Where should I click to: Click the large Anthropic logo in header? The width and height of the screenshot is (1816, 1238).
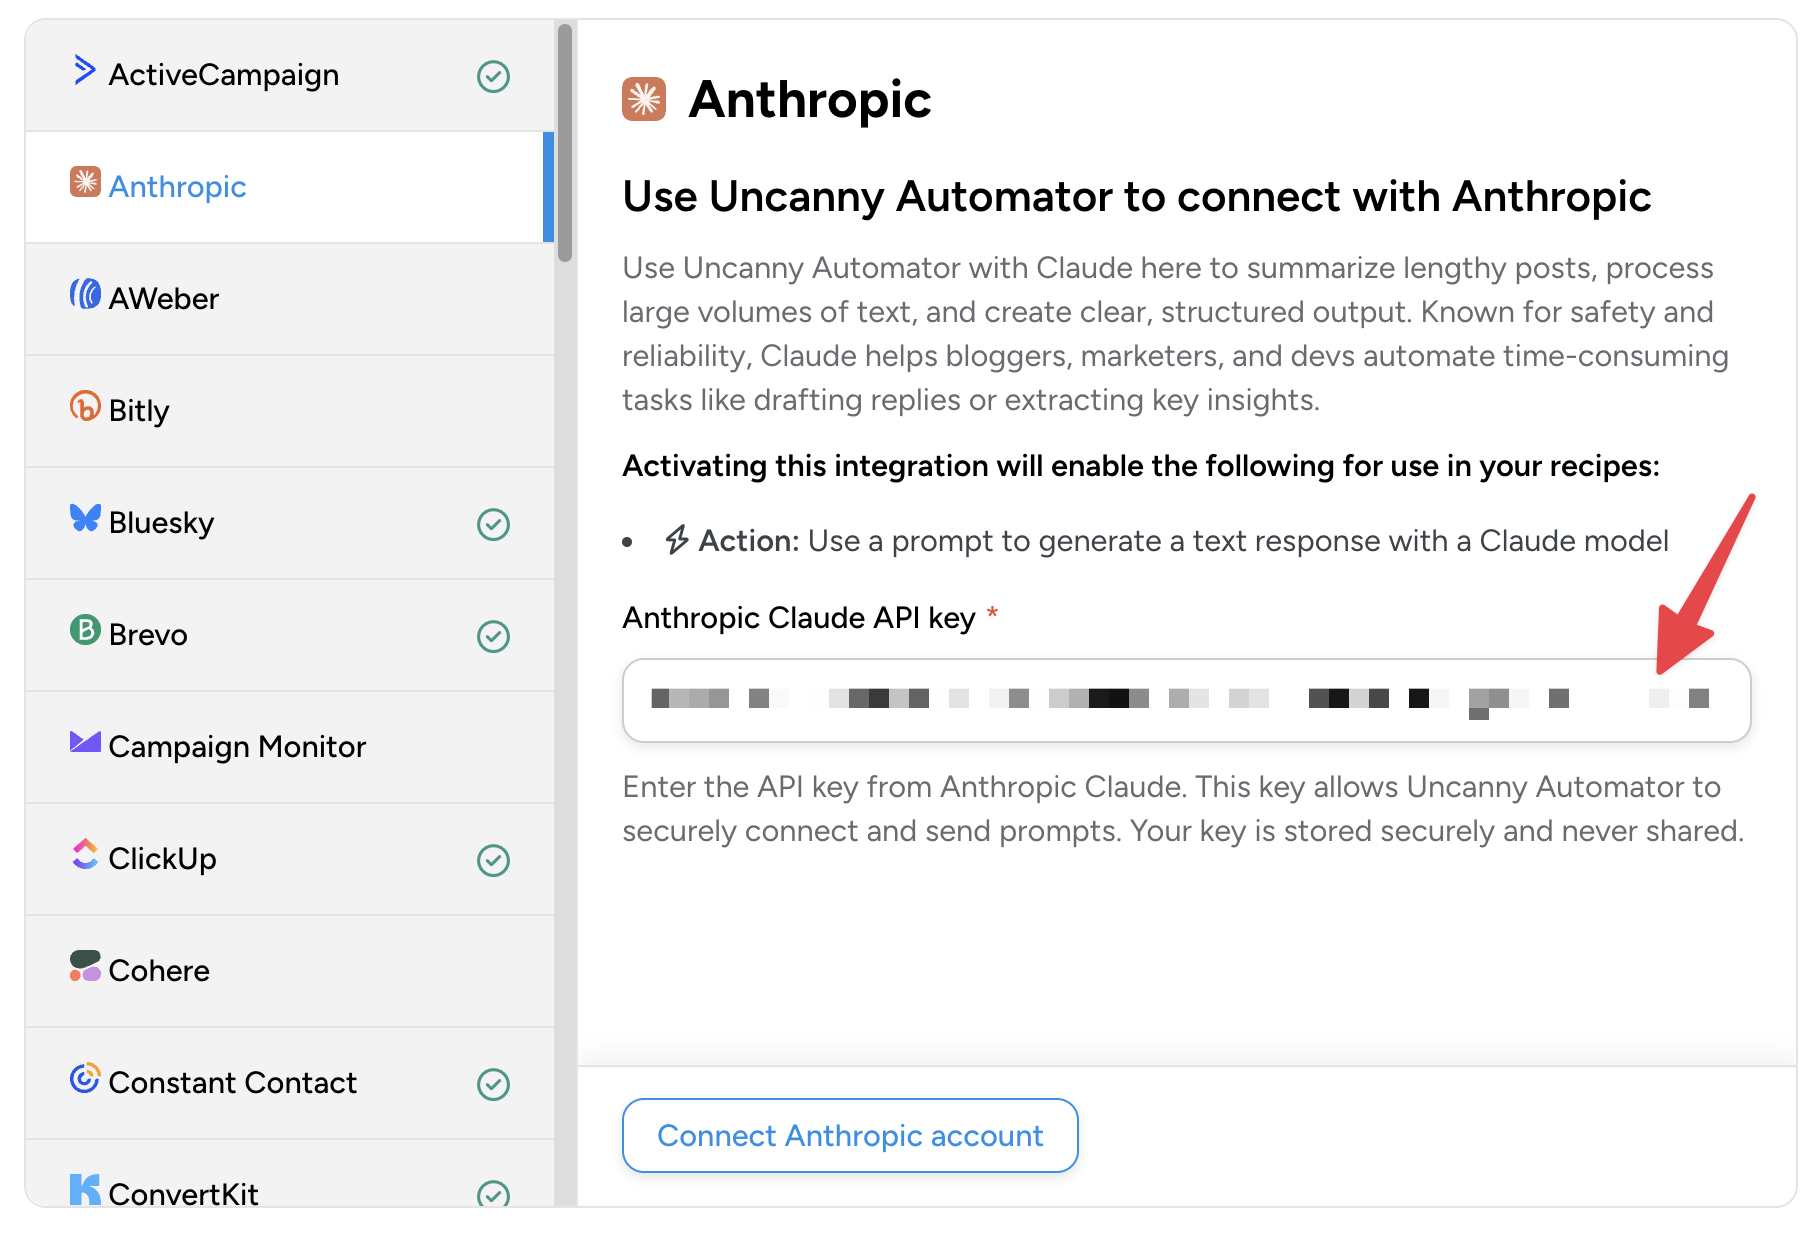[x=644, y=100]
